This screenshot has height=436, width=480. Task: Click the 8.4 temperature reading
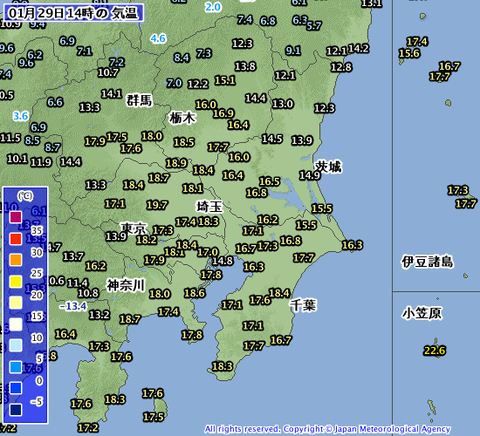(x=181, y=58)
